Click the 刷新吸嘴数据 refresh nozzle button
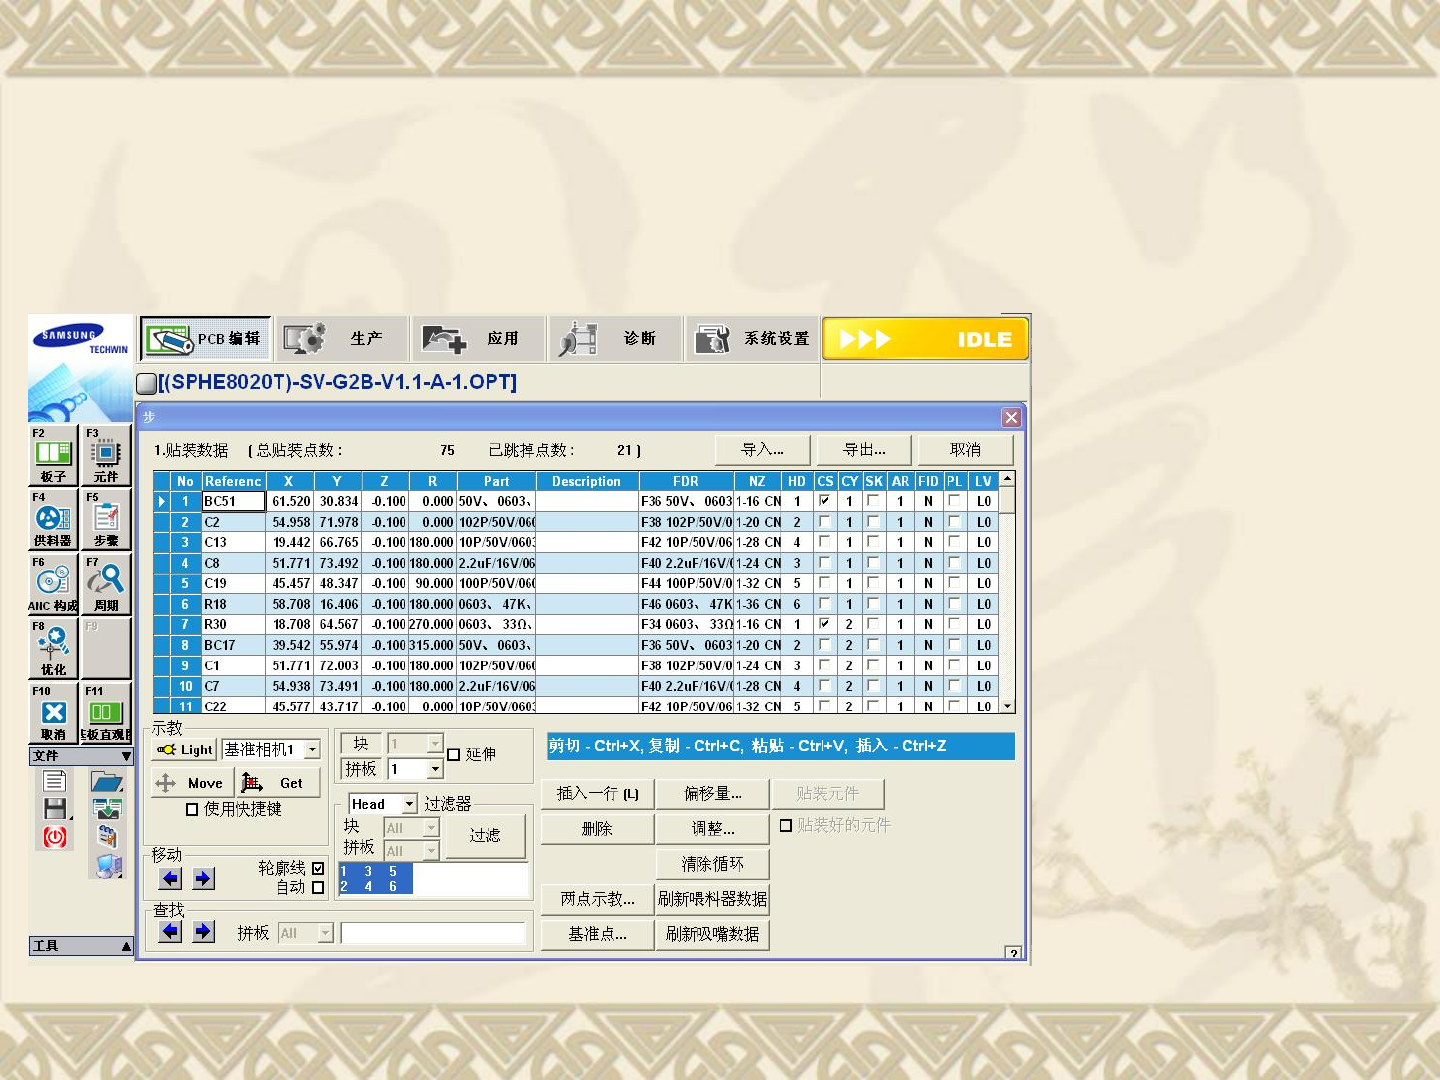 (x=712, y=934)
